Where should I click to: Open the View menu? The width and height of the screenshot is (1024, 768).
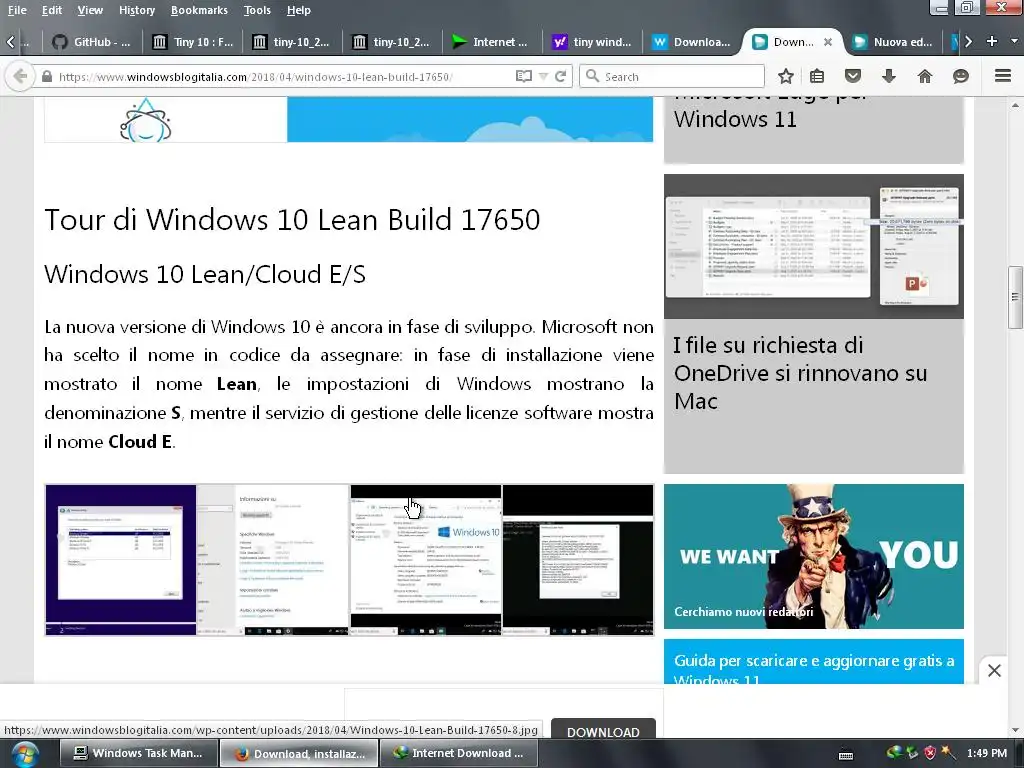(90, 10)
